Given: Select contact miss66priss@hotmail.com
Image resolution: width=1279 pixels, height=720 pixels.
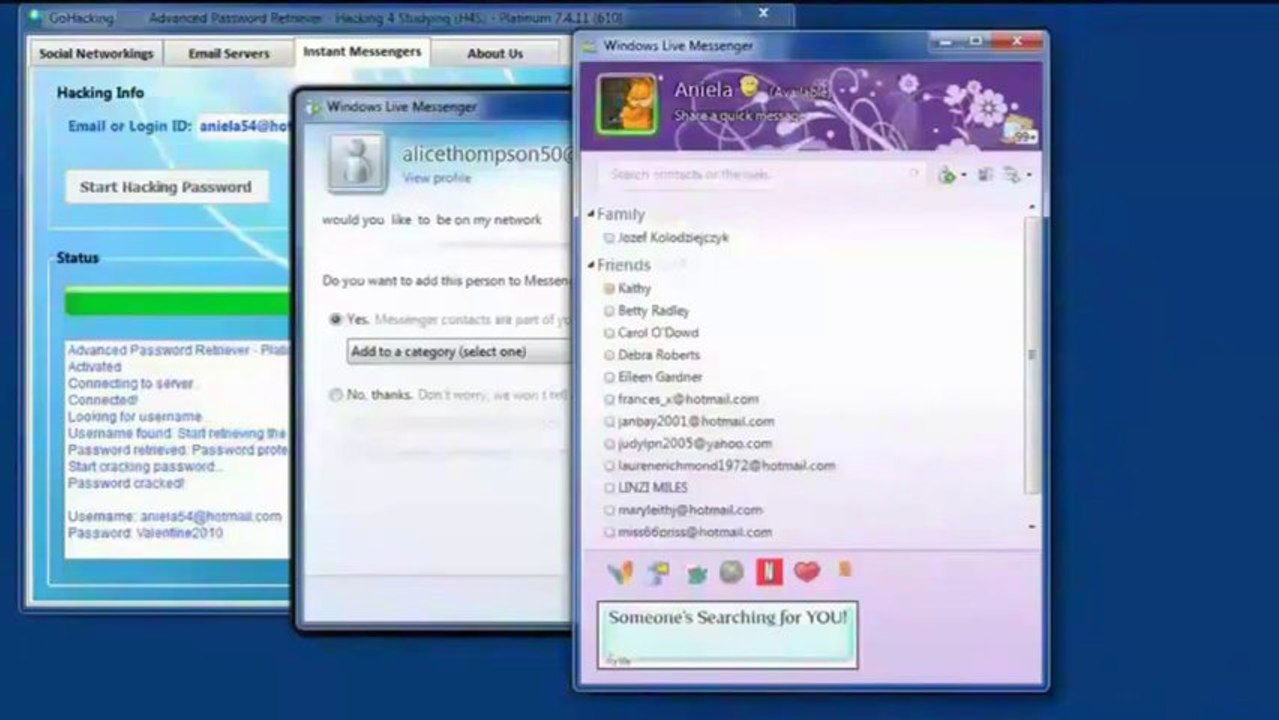Looking at the screenshot, I should pyautogui.click(x=695, y=532).
